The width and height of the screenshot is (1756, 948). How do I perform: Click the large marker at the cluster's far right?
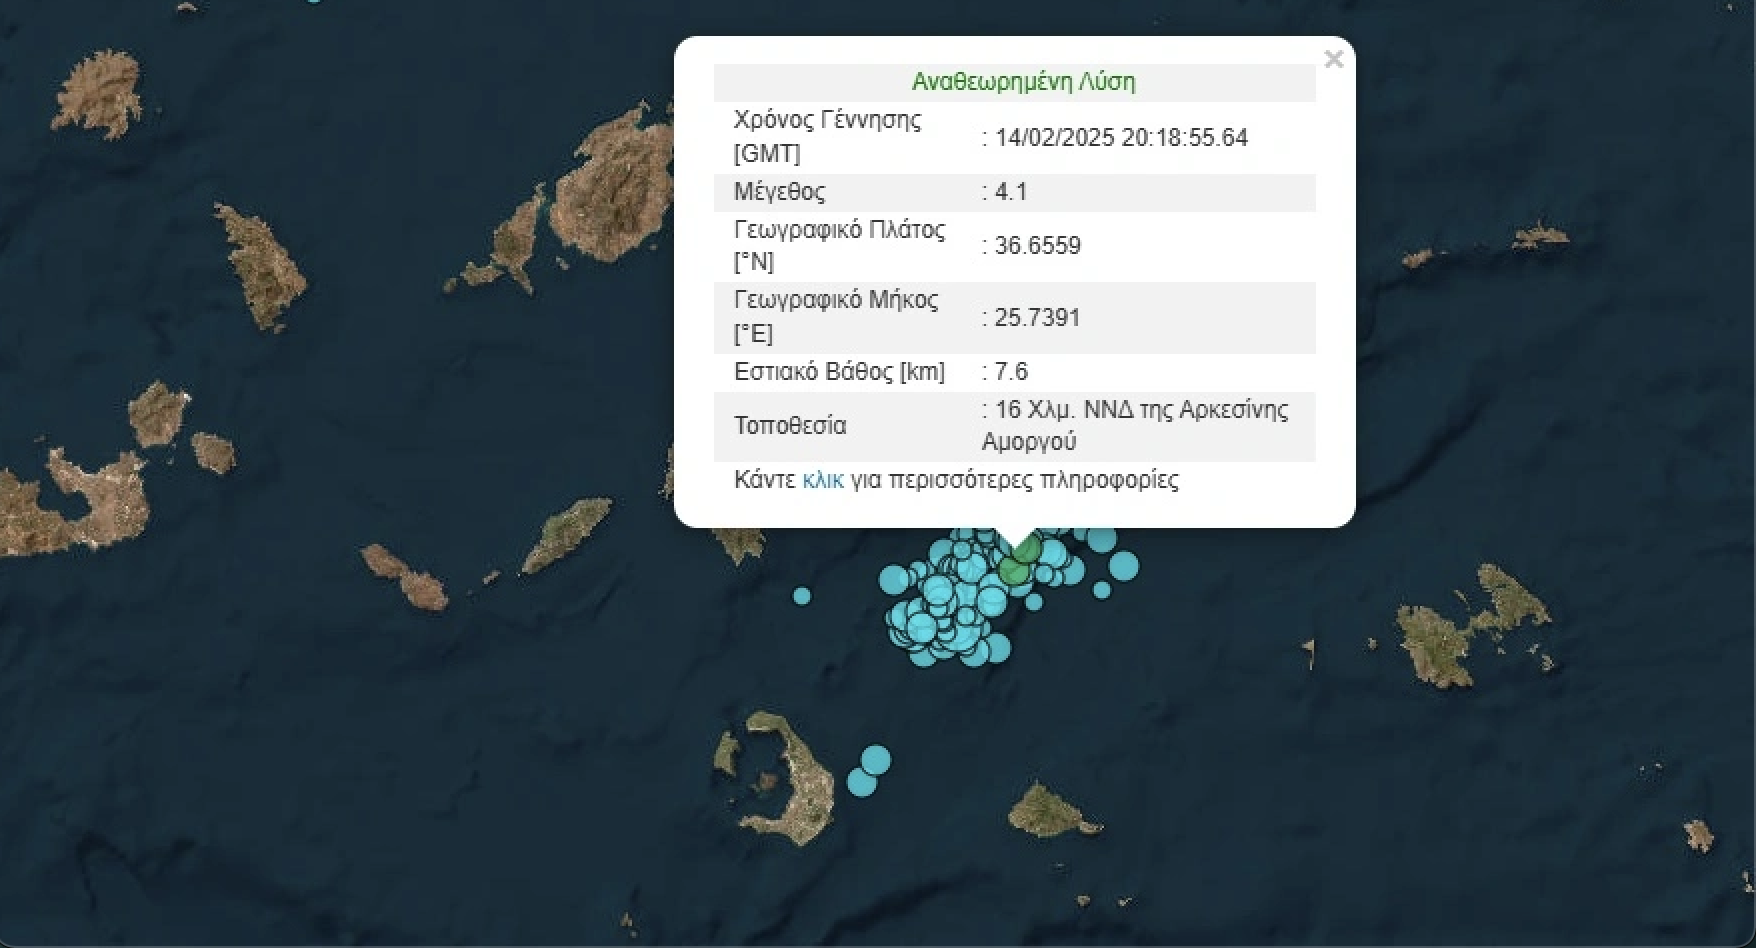pos(1123,566)
